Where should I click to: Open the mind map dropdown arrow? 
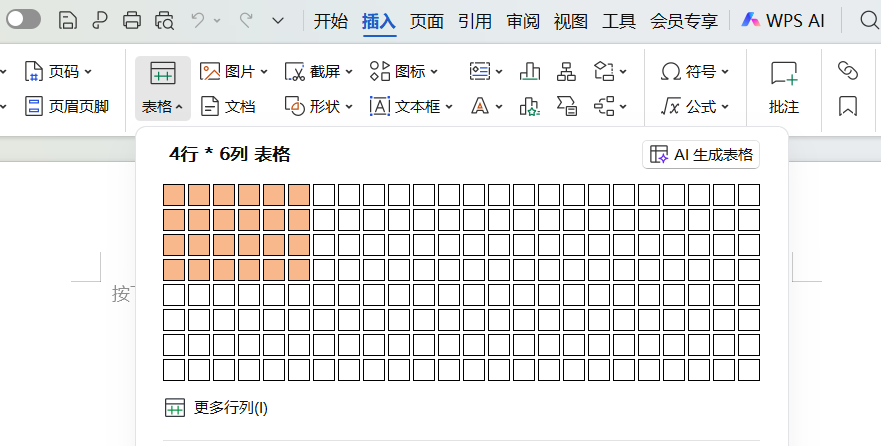[x=623, y=106]
